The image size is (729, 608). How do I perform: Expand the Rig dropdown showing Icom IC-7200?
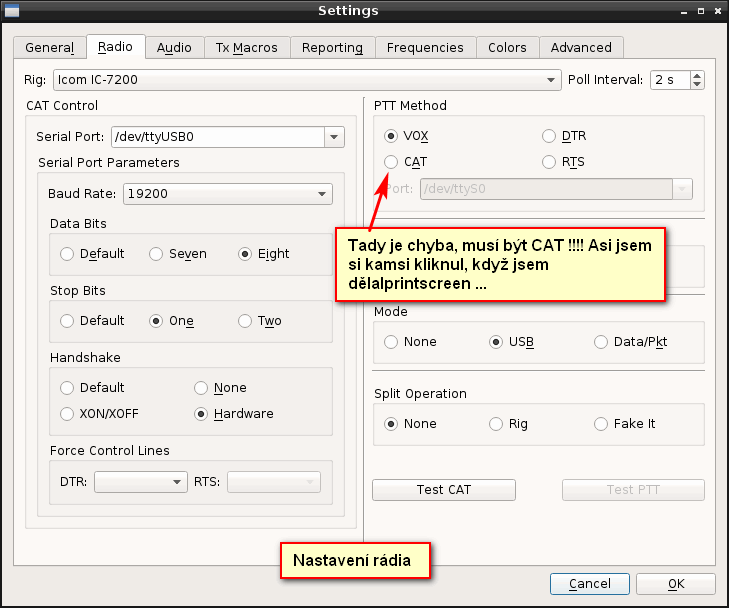552,80
